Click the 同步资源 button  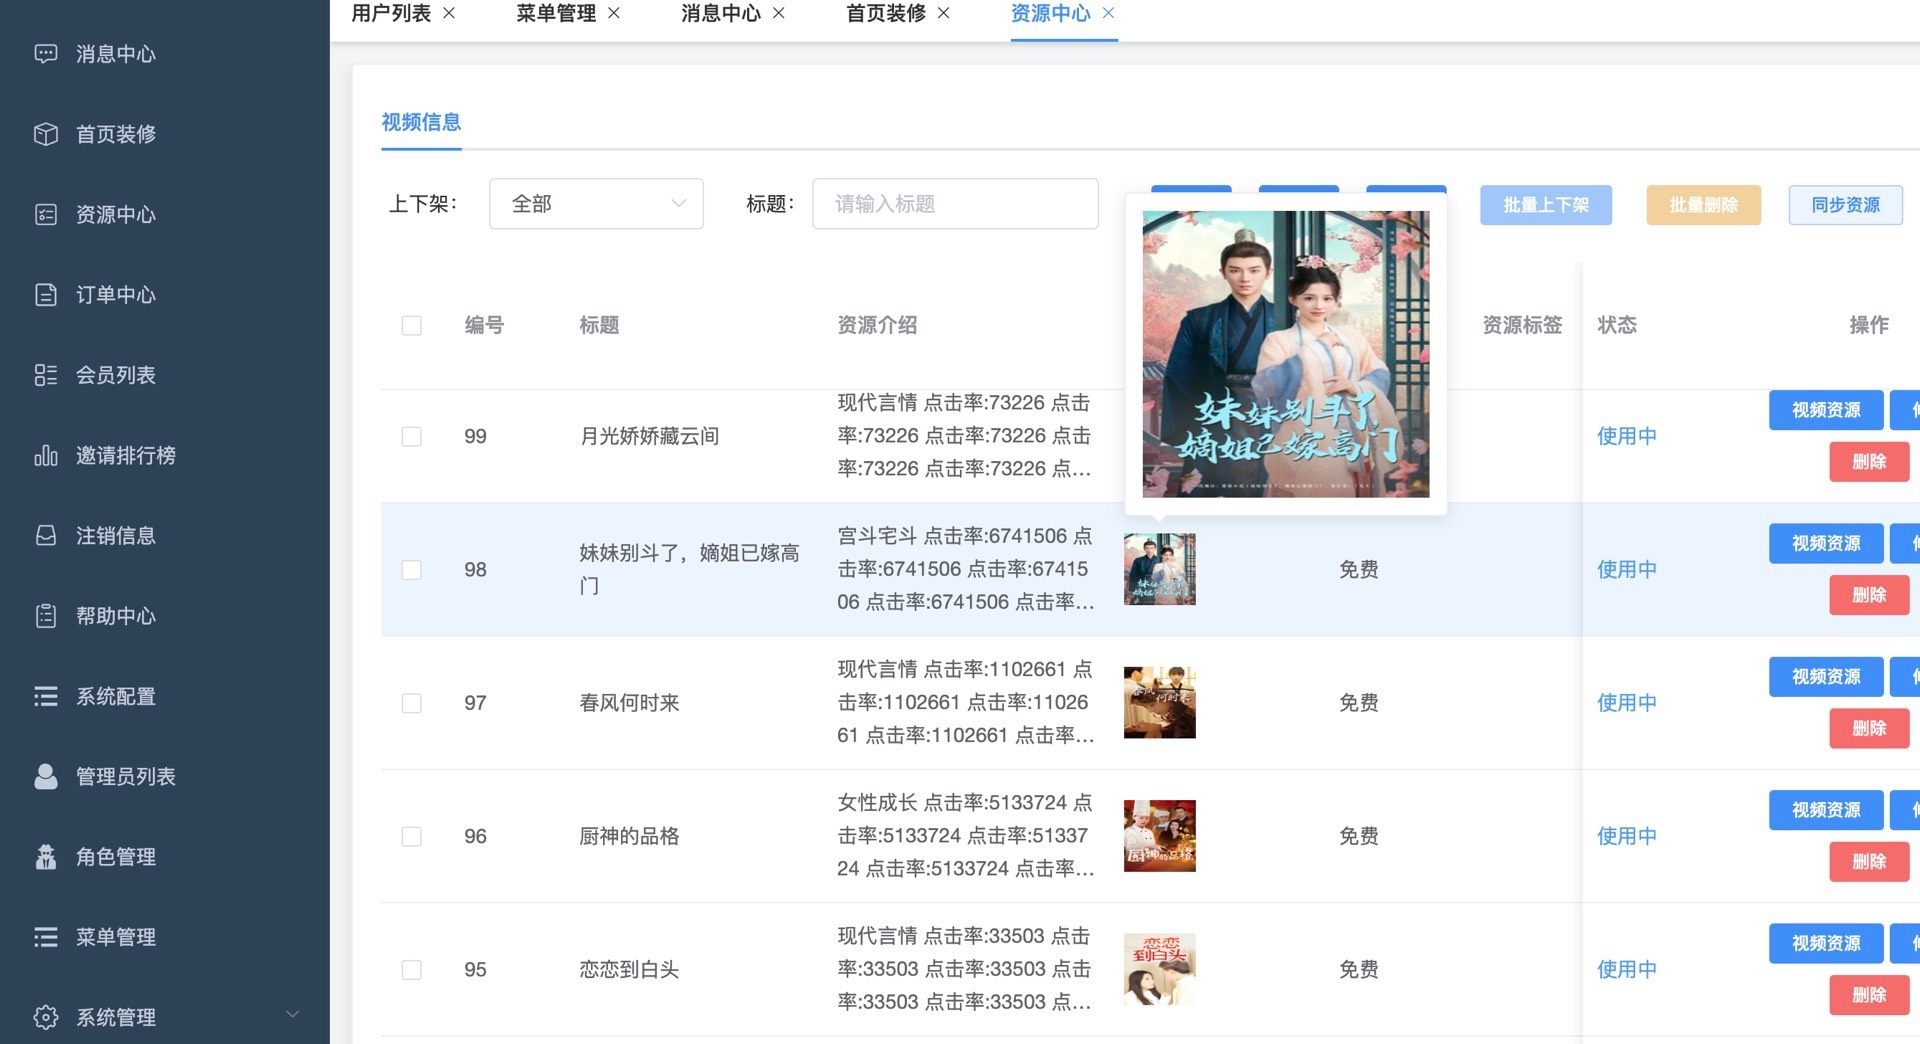click(1846, 205)
